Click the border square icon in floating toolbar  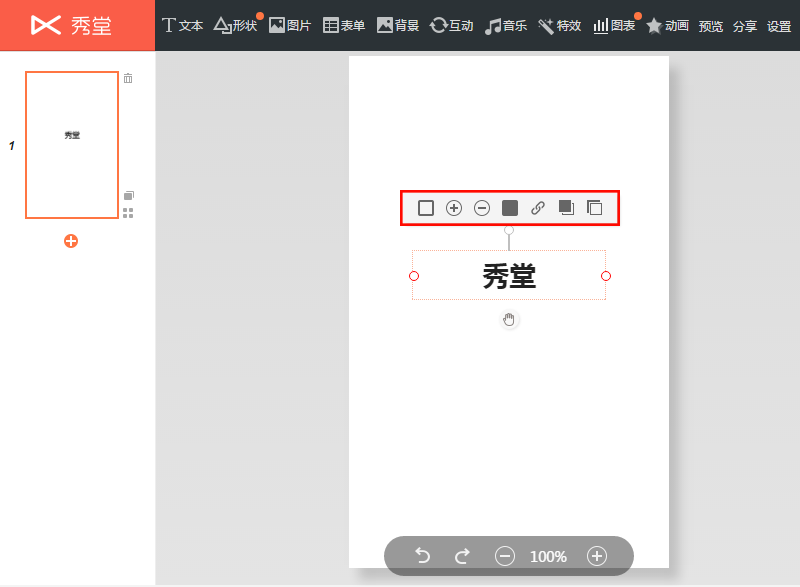[426, 208]
